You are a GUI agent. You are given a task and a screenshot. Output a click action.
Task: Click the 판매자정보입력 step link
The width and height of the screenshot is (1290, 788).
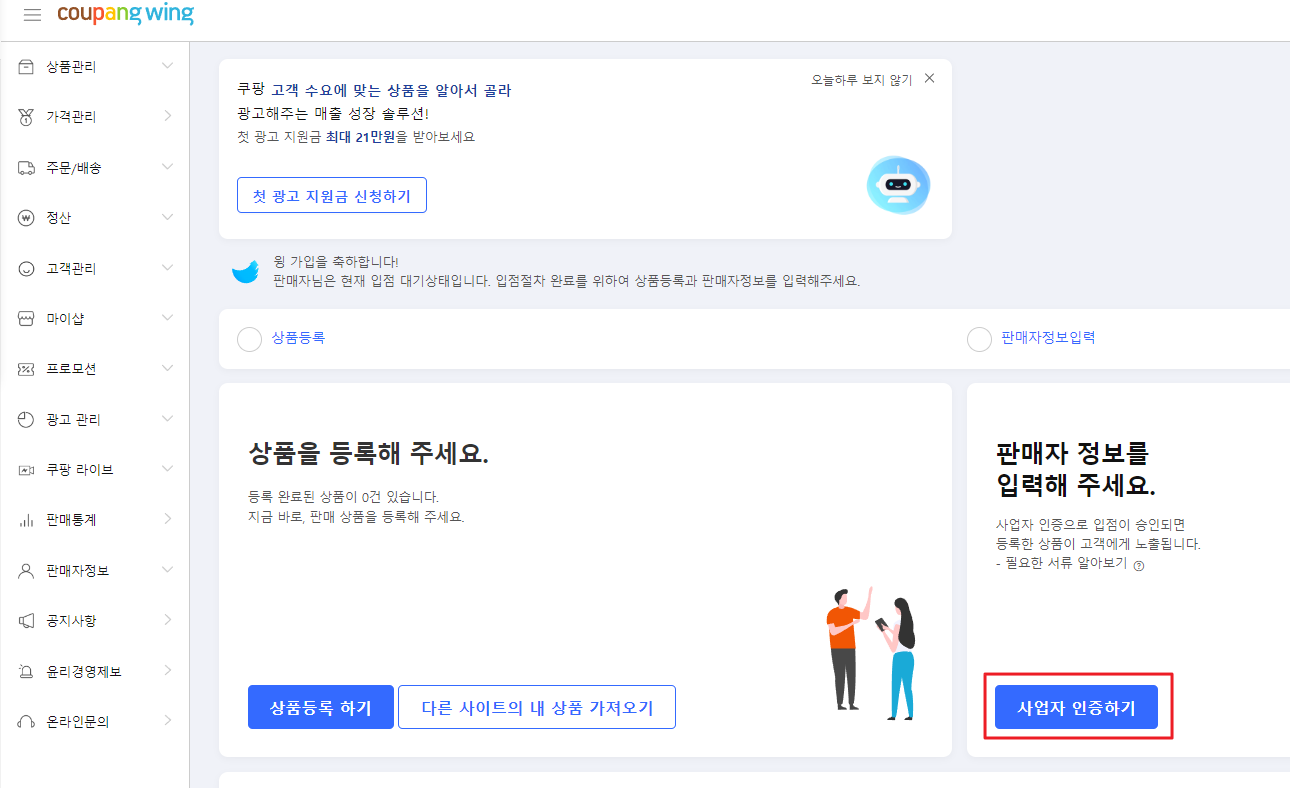pyautogui.click(x=1048, y=338)
